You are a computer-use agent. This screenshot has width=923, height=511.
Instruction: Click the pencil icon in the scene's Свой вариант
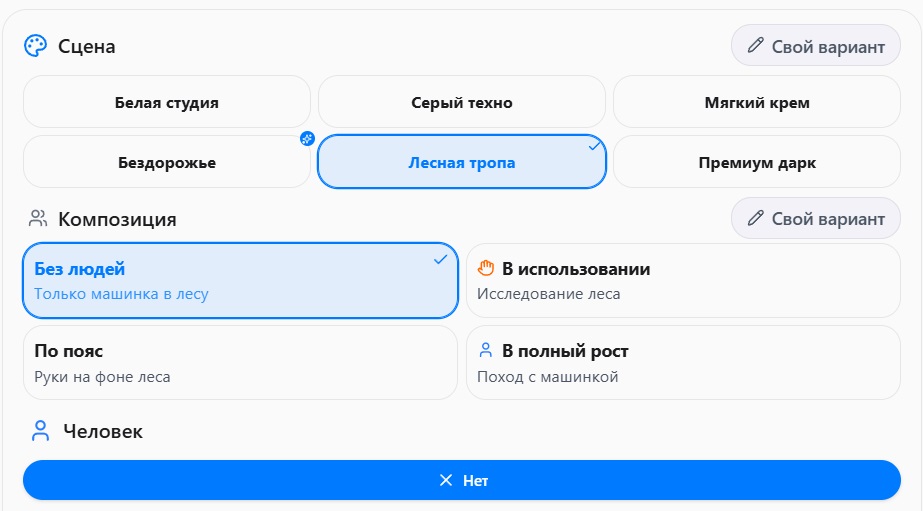tap(756, 46)
